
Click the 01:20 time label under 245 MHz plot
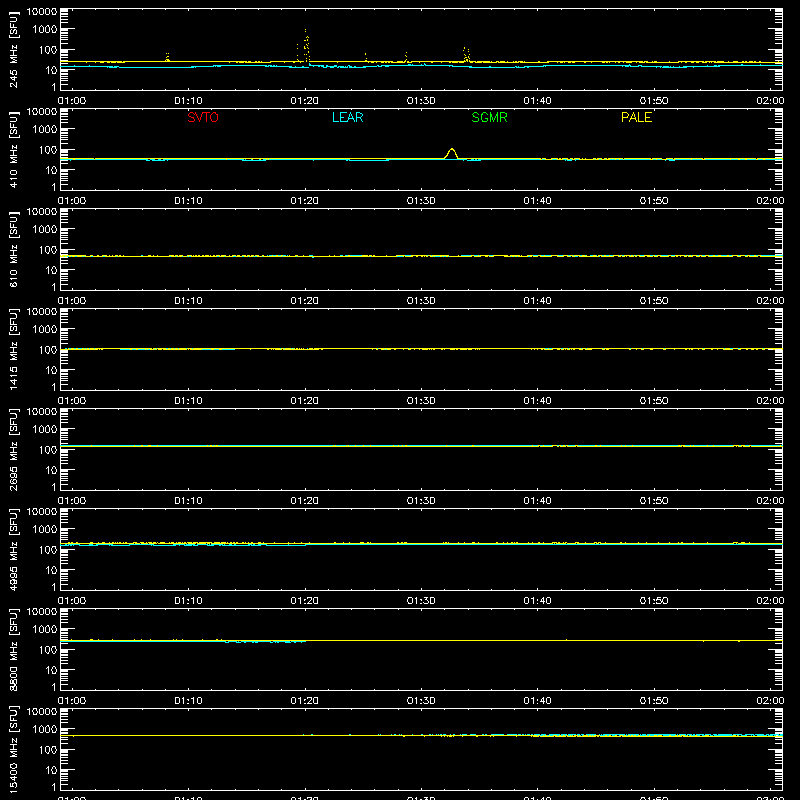[305, 101]
